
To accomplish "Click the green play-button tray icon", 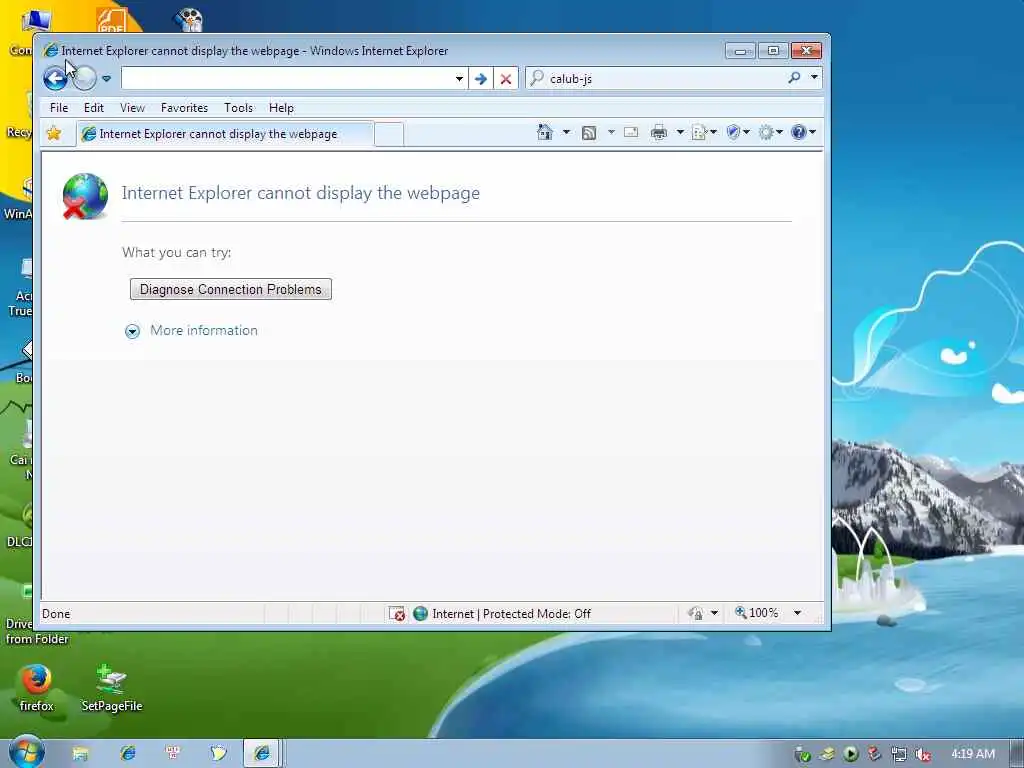I will point(850,755).
